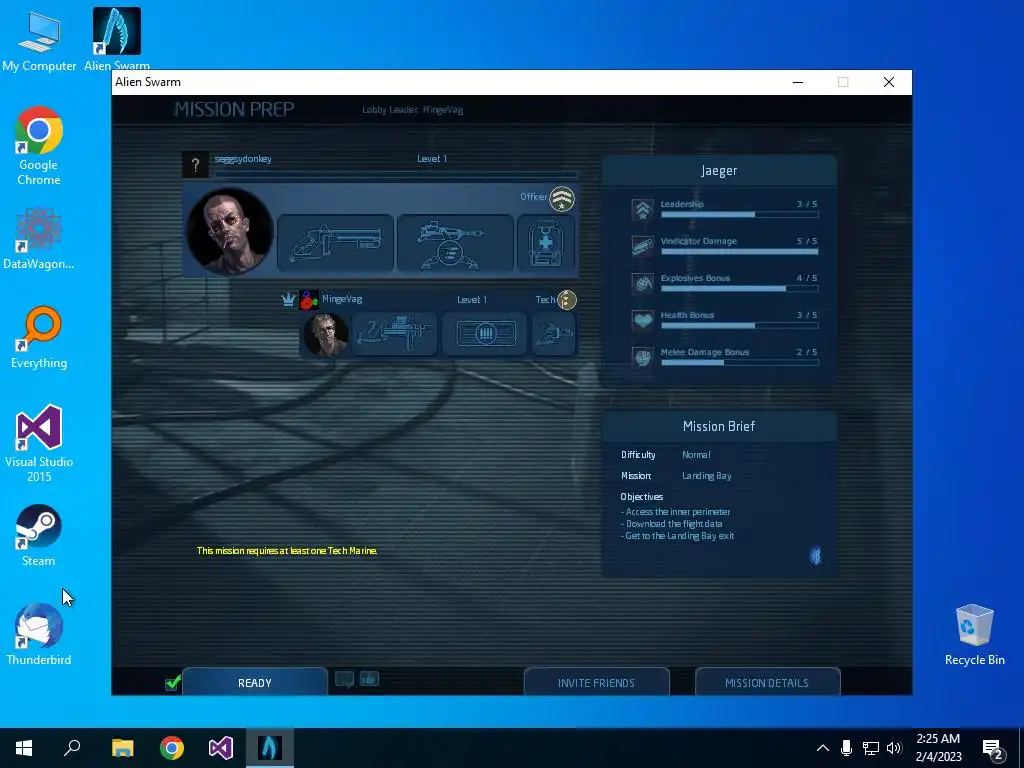The width and height of the screenshot is (1024, 768).
Task: Click the Vindicator Damage skill bar
Action: [x=739, y=251]
